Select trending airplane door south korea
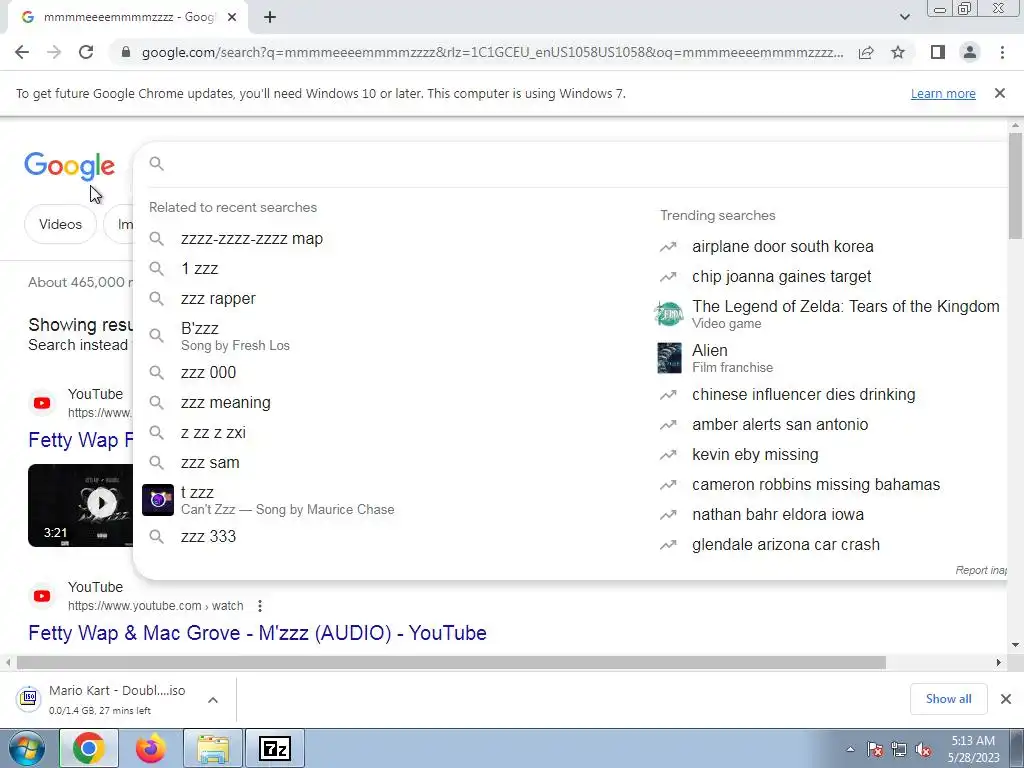Screen dimensions: 1024x768 [x=782, y=246]
